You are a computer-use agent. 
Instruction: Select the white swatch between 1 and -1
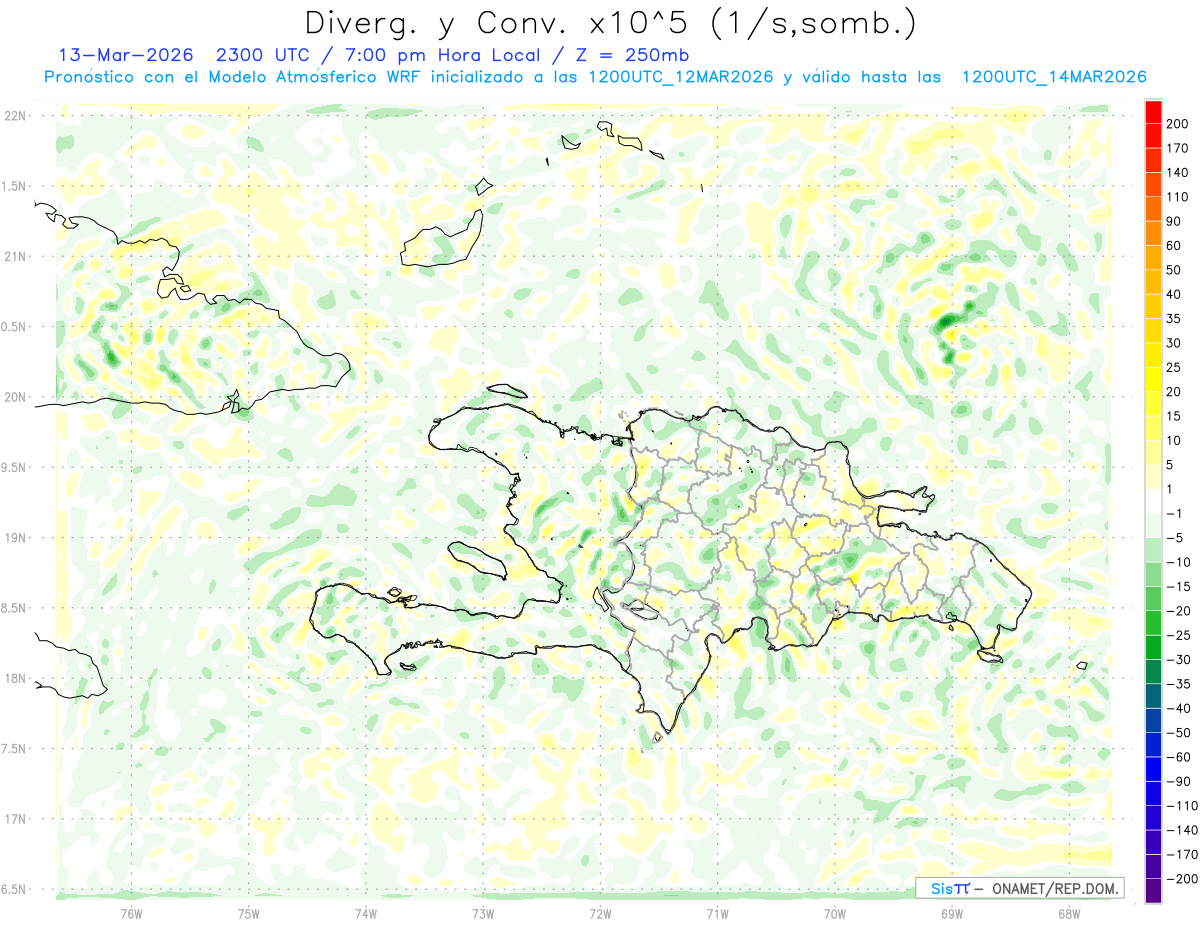coord(1153,501)
